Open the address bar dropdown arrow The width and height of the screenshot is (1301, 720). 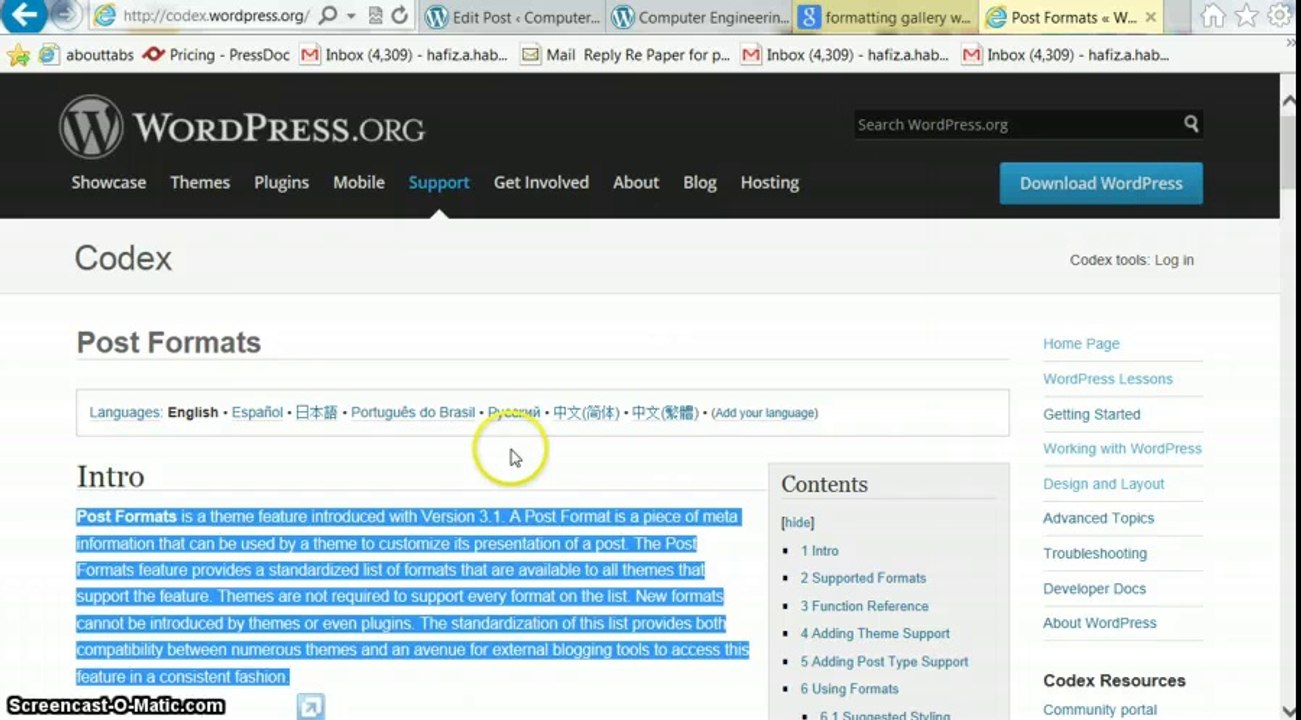[x=350, y=17]
